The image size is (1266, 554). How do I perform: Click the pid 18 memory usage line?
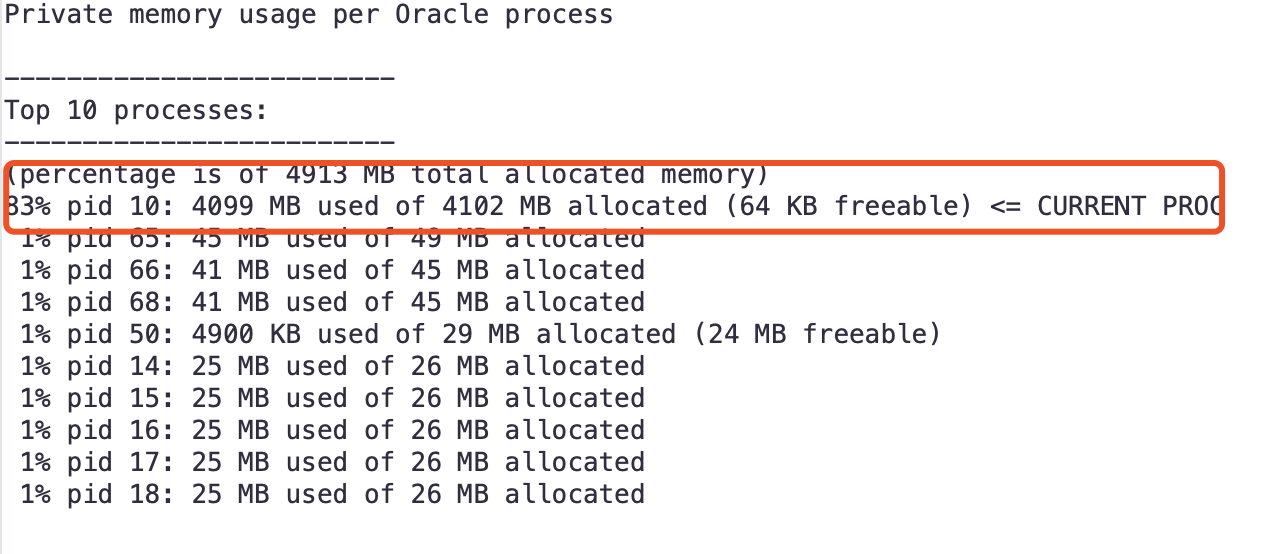tap(332, 495)
